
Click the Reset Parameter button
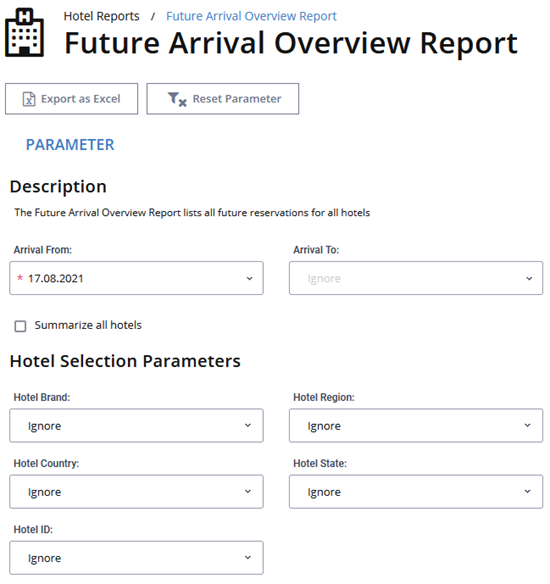click(223, 99)
